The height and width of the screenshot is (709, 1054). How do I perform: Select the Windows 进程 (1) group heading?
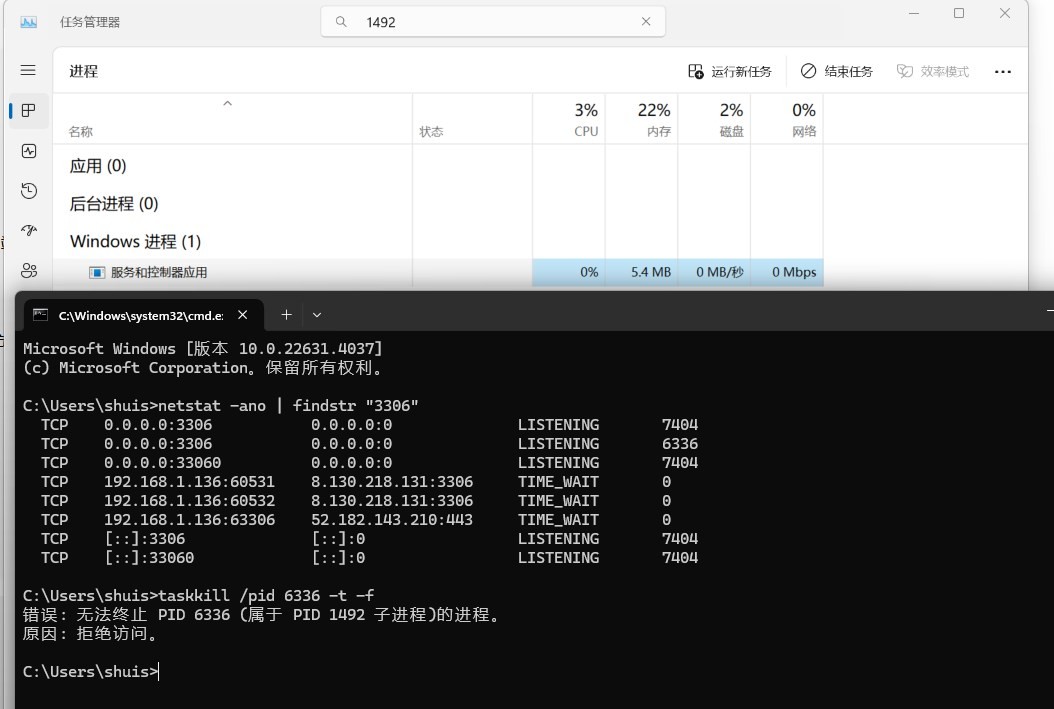[135, 241]
